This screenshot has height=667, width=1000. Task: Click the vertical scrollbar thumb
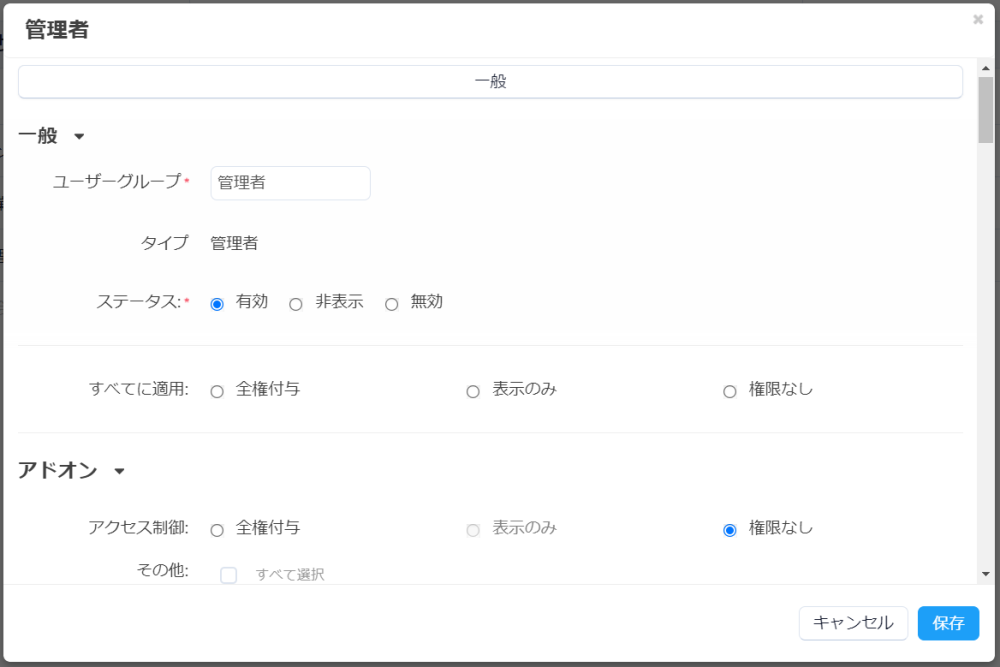tap(985, 110)
